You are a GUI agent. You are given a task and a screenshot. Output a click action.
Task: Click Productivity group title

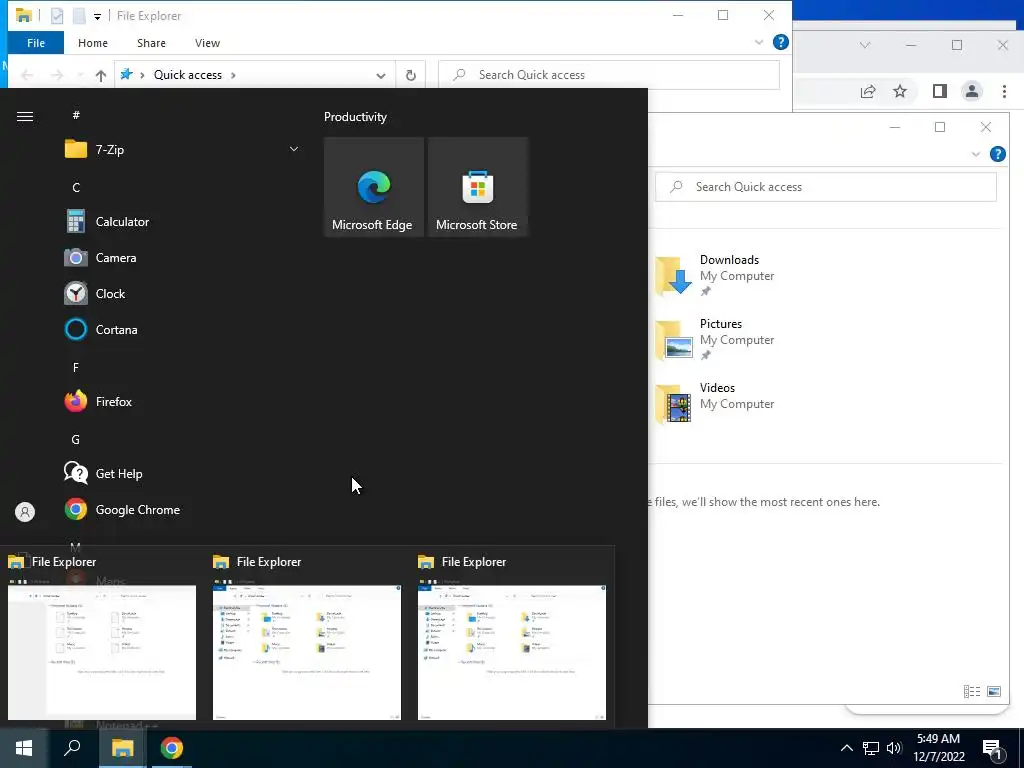click(355, 117)
